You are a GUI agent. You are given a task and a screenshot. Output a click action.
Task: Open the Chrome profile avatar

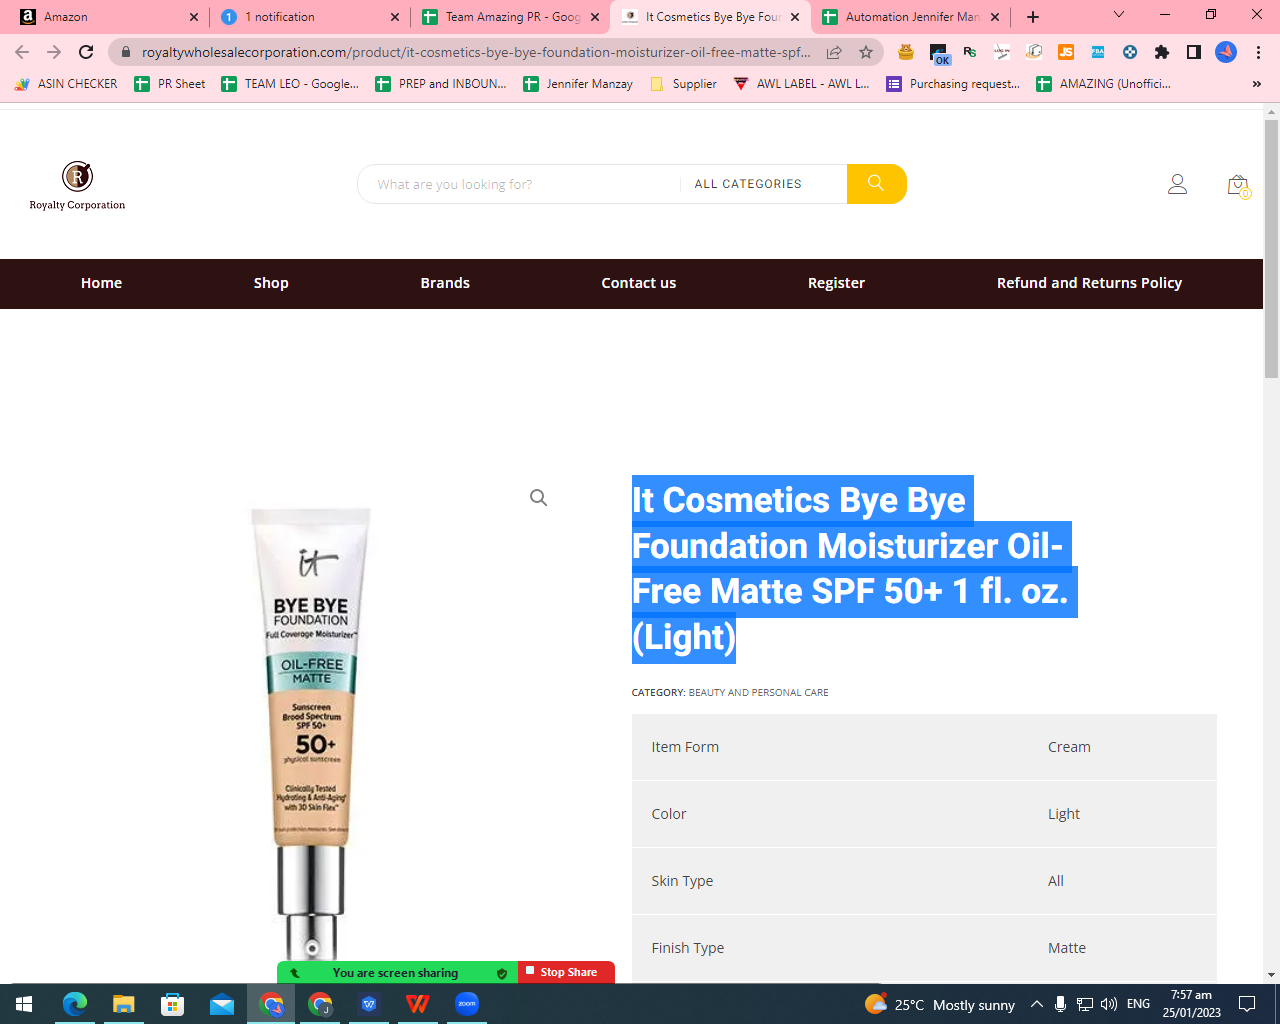[x=1226, y=52]
